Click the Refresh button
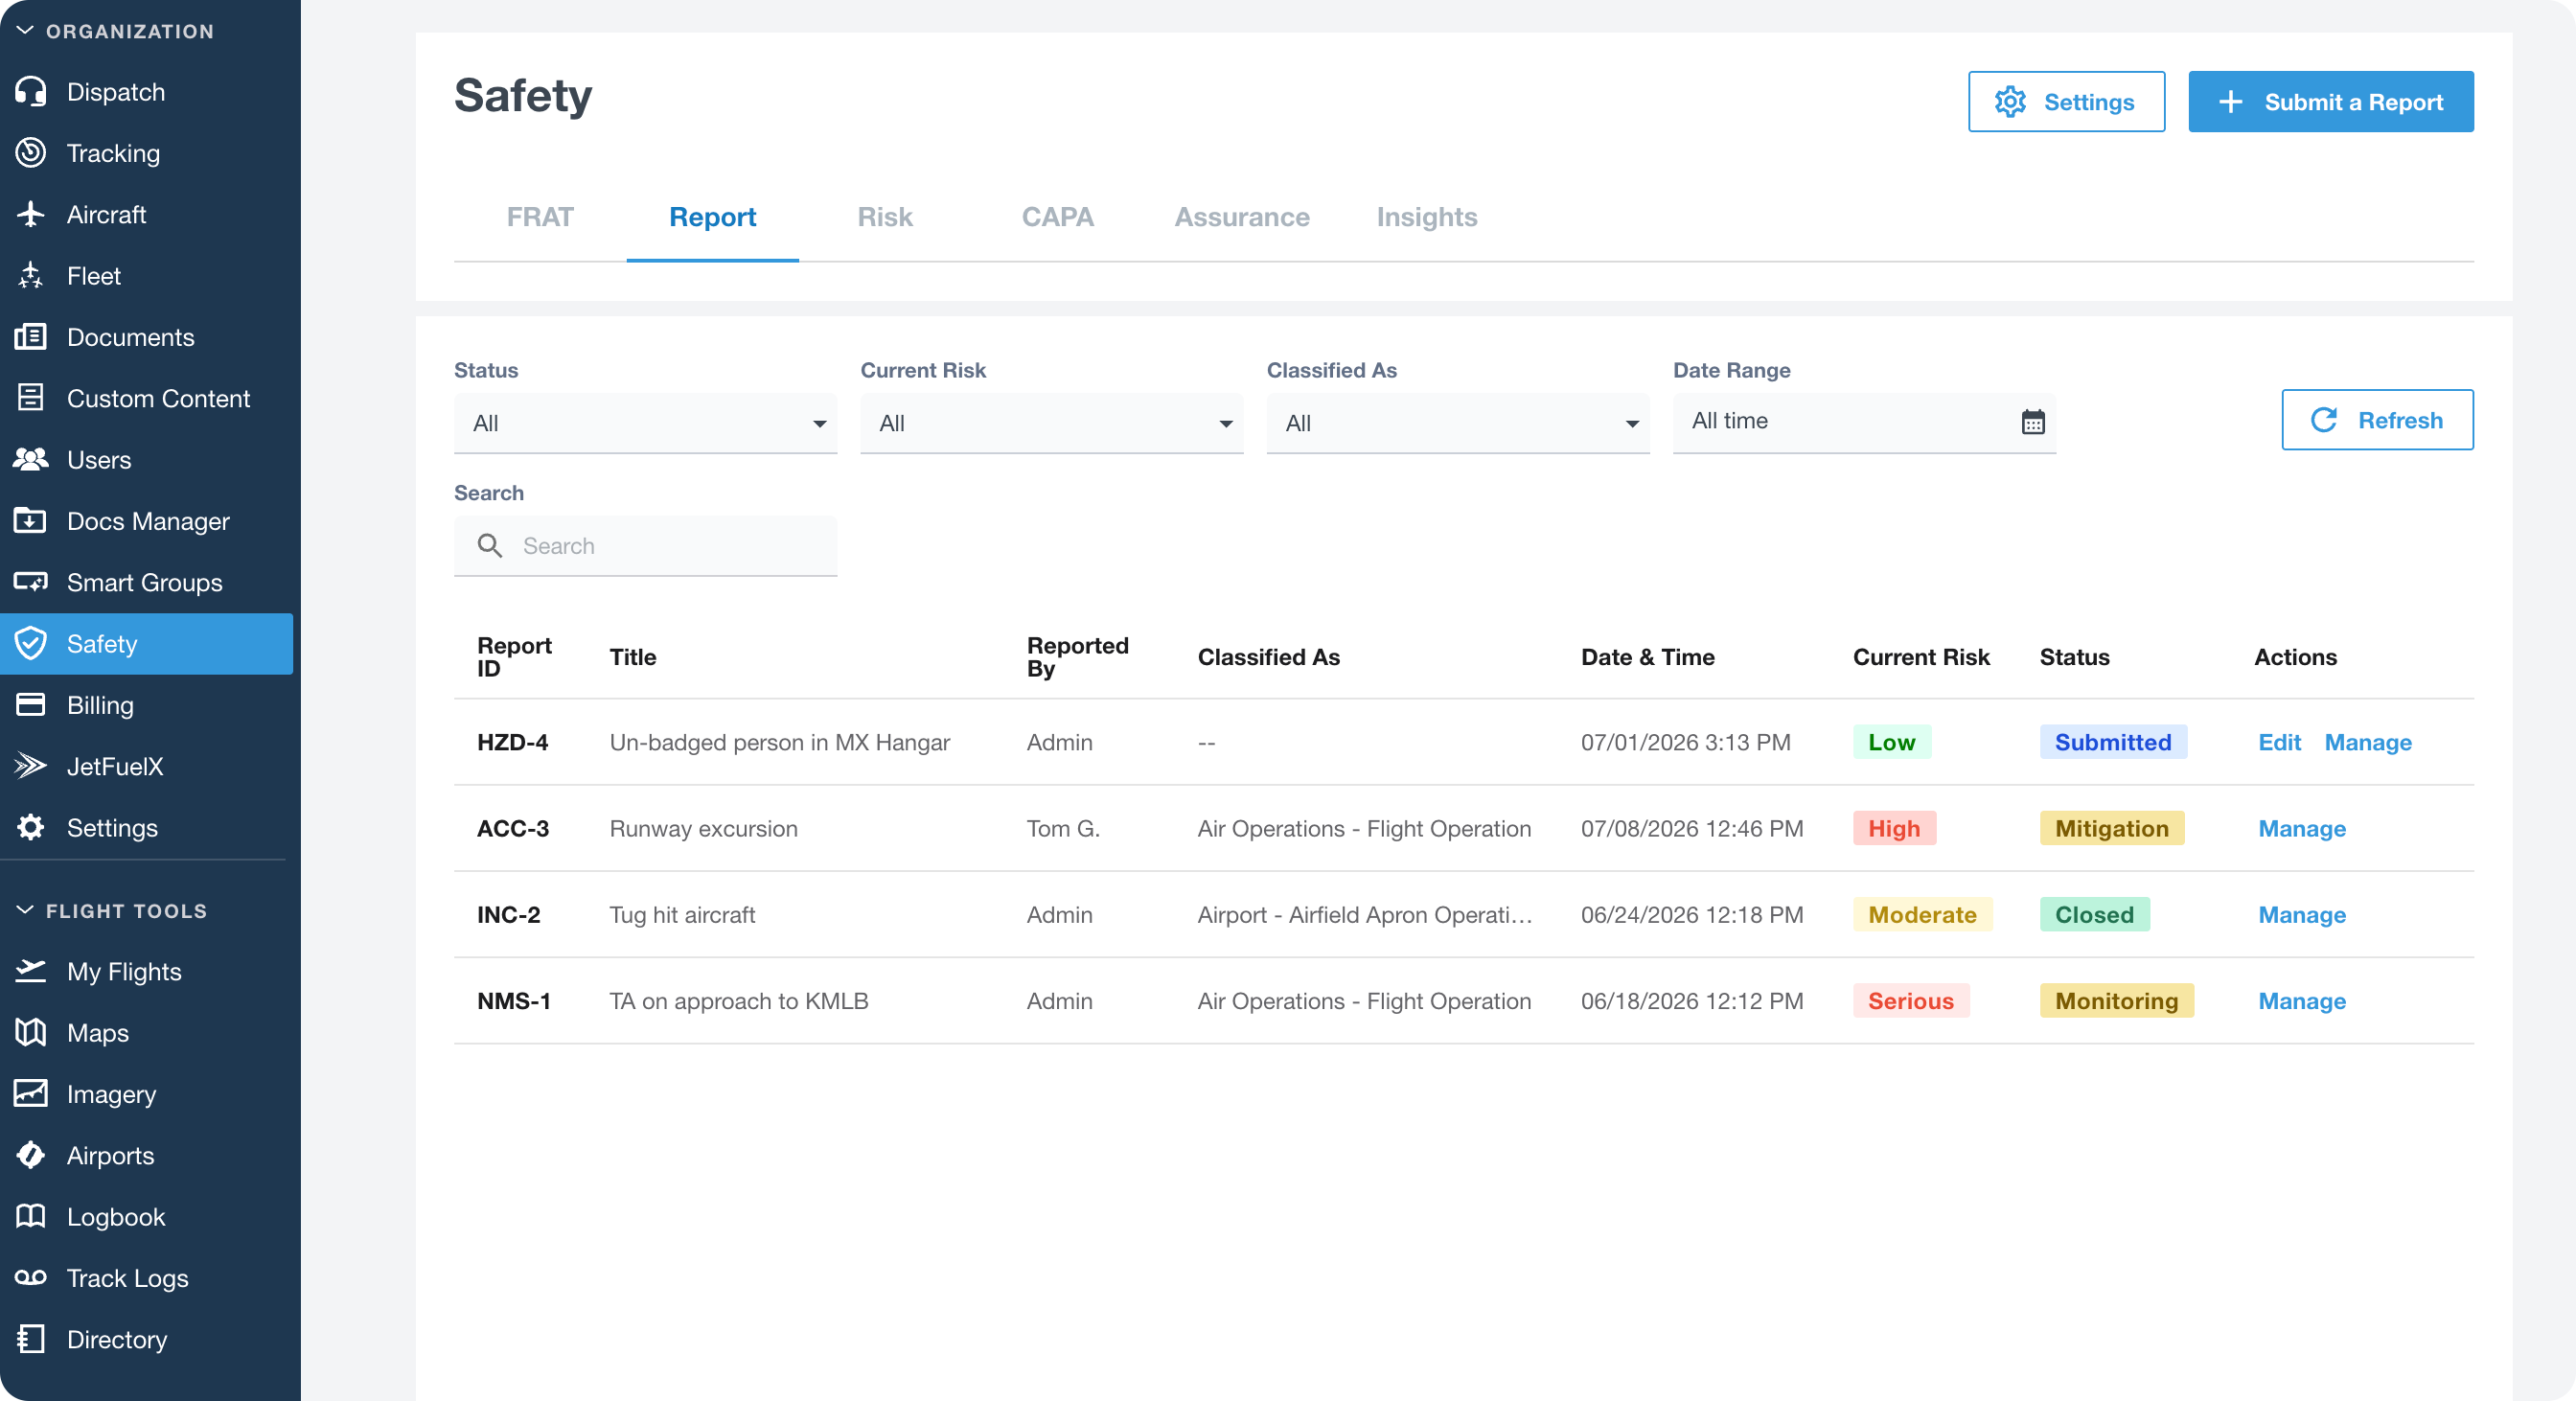 [x=2377, y=420]
